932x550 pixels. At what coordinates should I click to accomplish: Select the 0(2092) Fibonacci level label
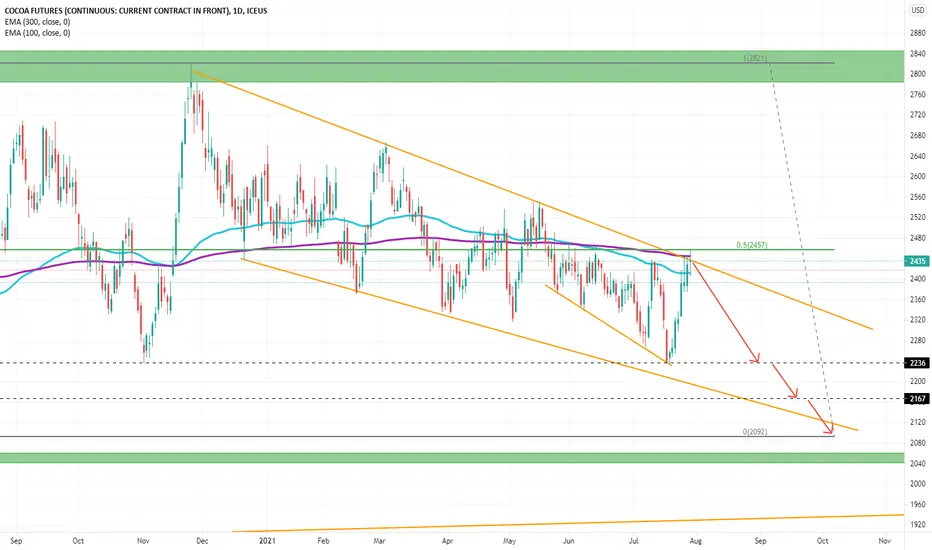pyautogui.click(x=755, y=432)
